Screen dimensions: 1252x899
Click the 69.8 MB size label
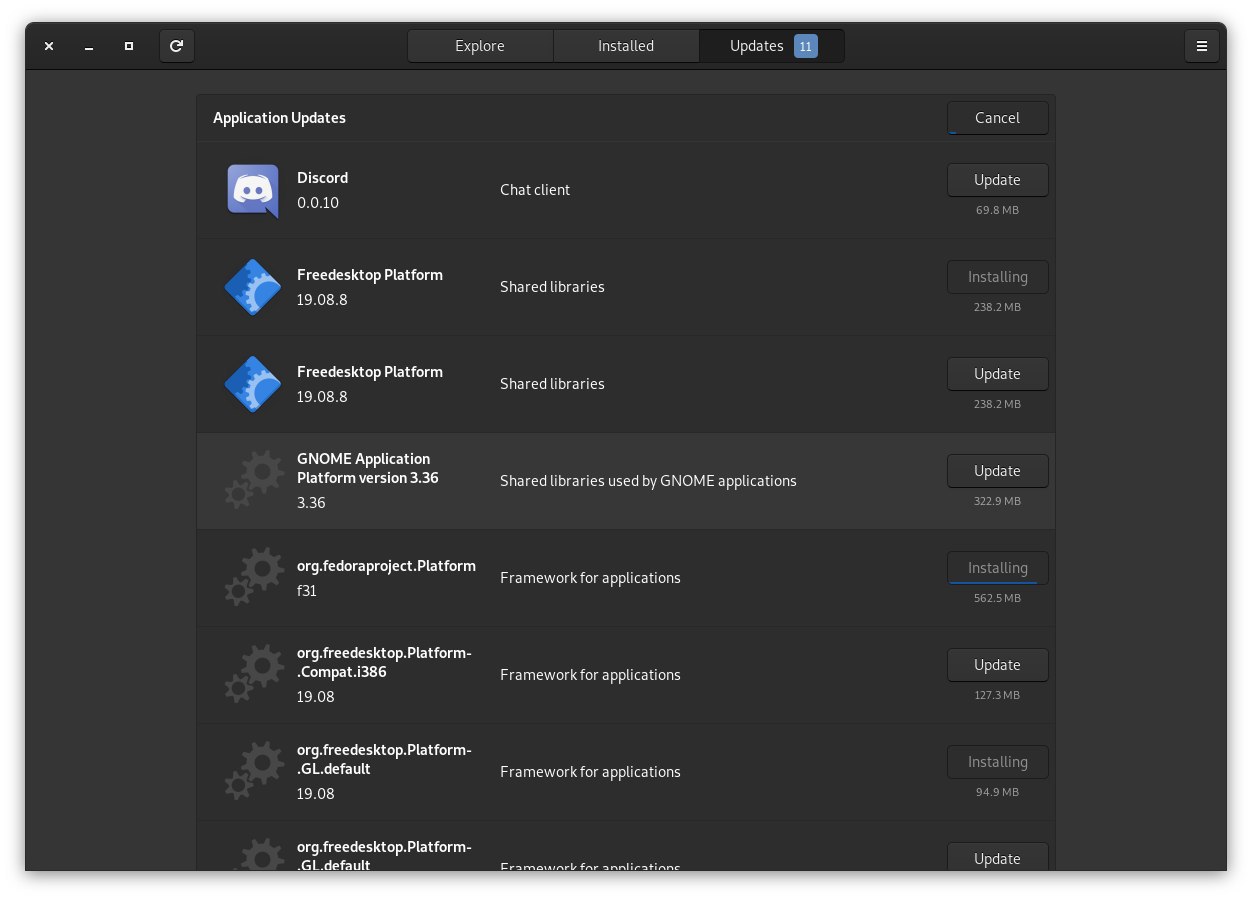pyautogui.click(x=998, y=211)
